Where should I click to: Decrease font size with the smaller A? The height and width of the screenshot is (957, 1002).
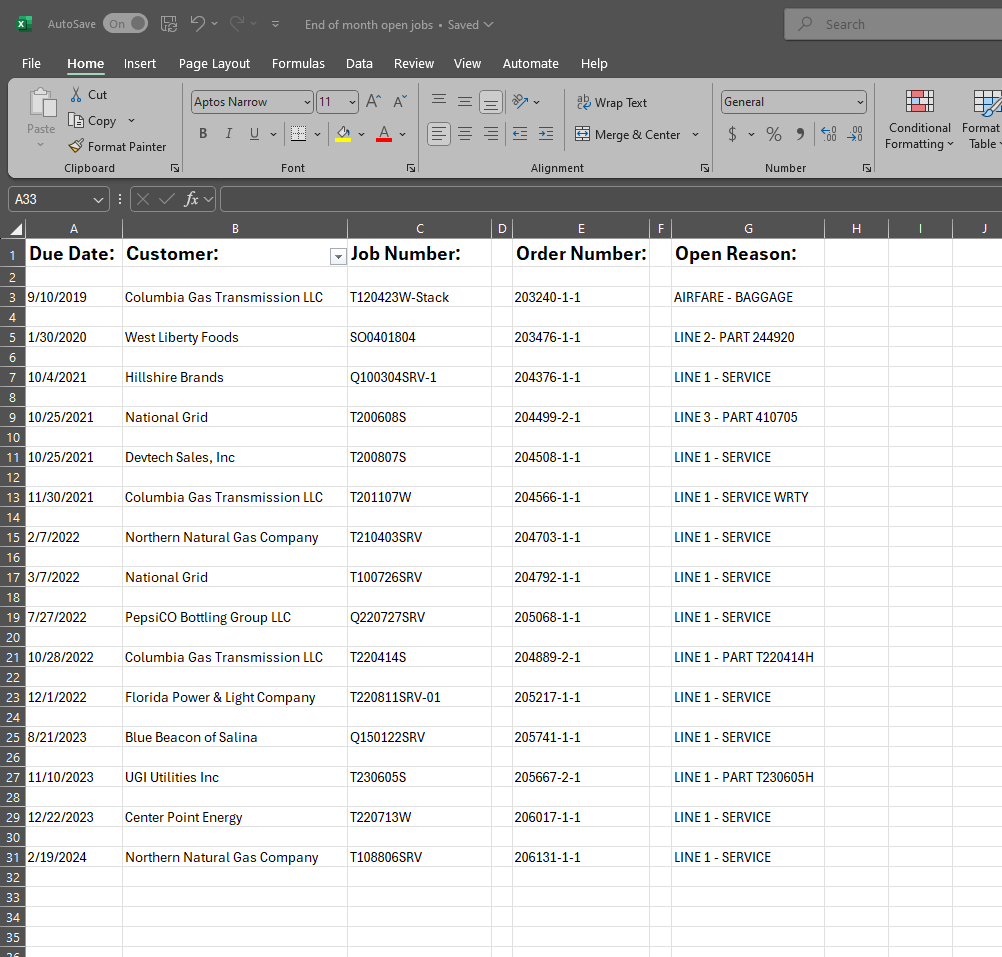pyautogui.click(x=400, y=102)
